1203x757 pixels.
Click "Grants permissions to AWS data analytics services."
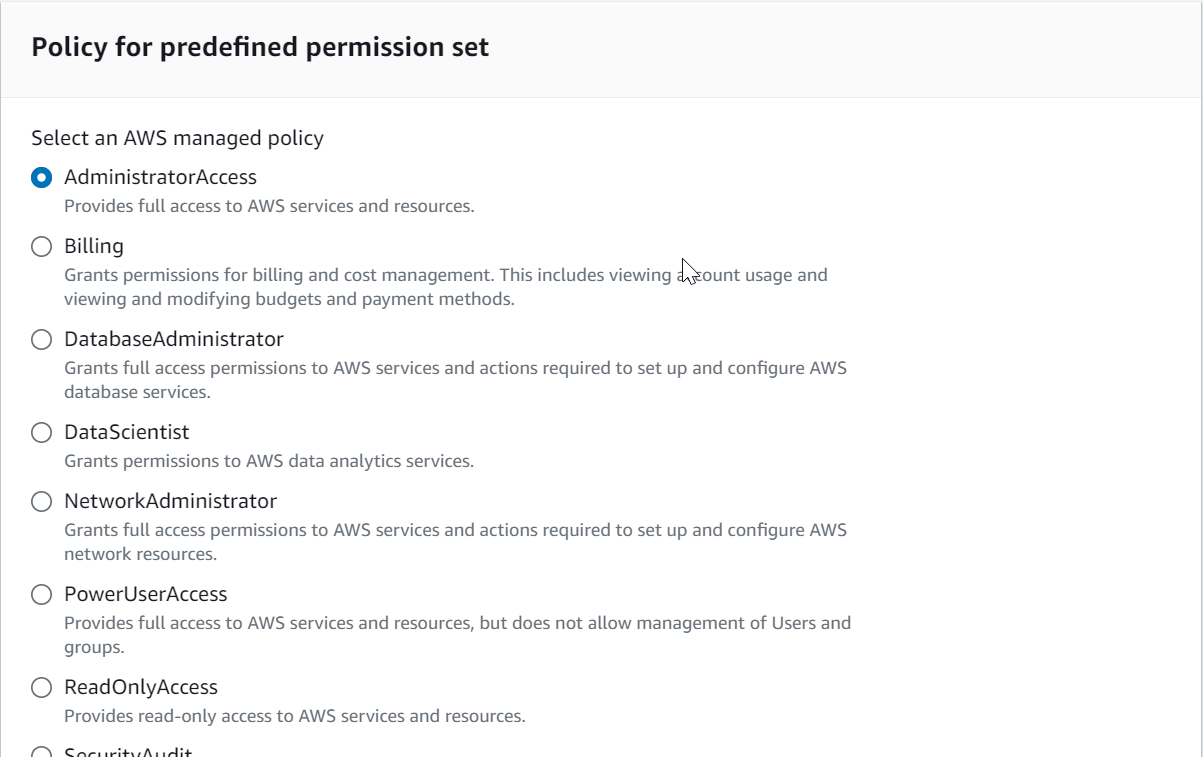click(269, 461)
